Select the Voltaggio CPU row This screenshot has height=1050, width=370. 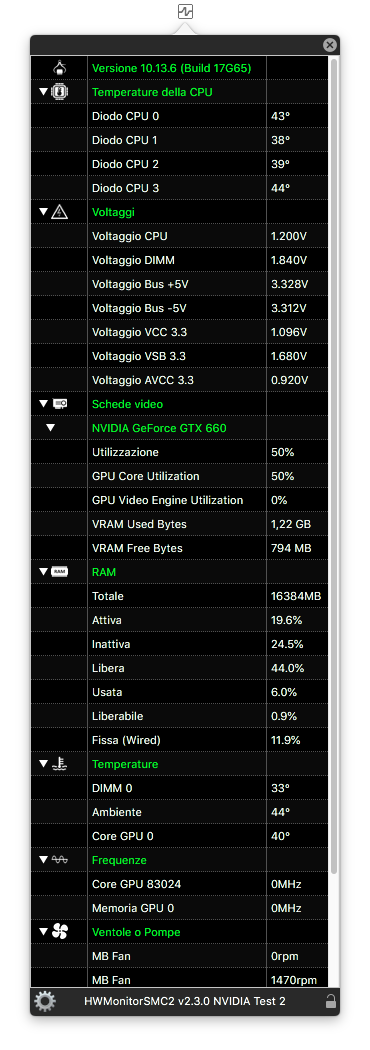pos(180,236)
